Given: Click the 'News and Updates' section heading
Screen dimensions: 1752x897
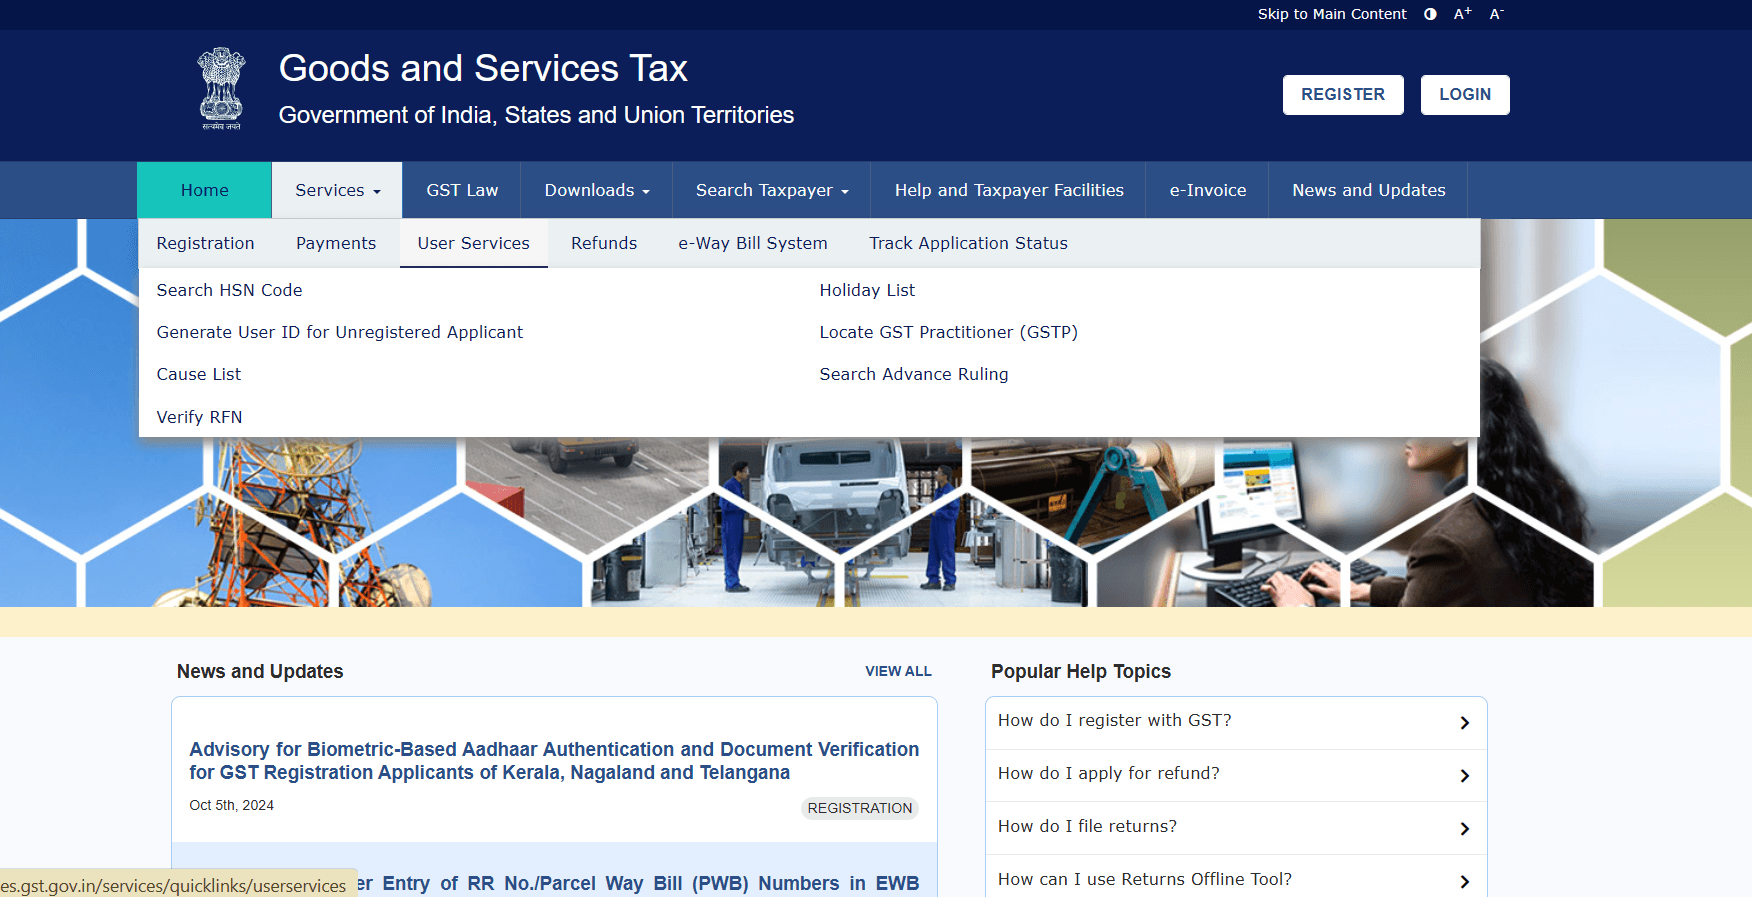Looking at the screenshot, I should (260, 671).
